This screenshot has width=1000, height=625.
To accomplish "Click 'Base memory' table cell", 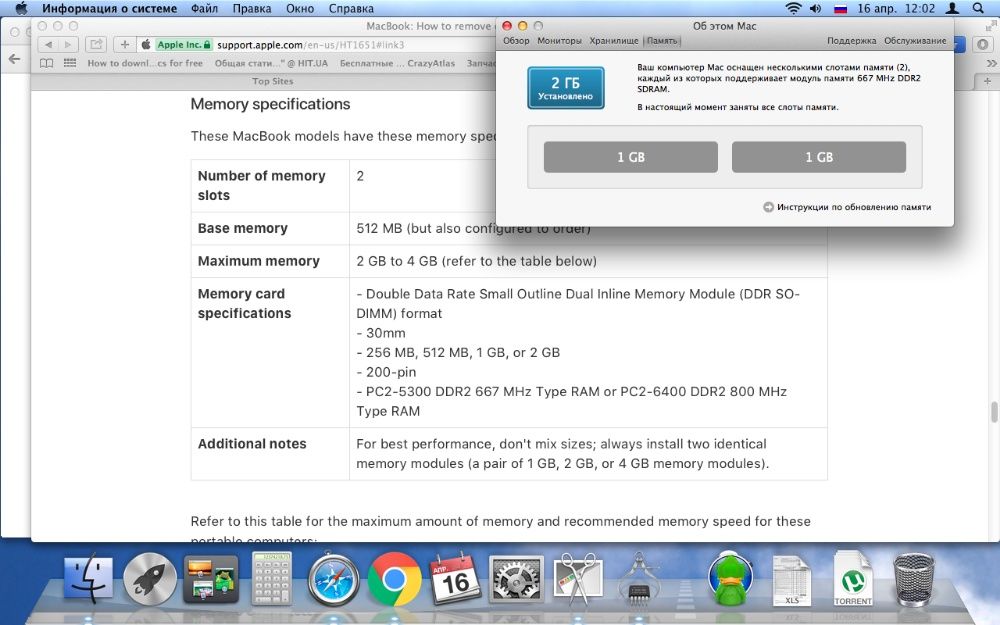I will click(270, 228).
